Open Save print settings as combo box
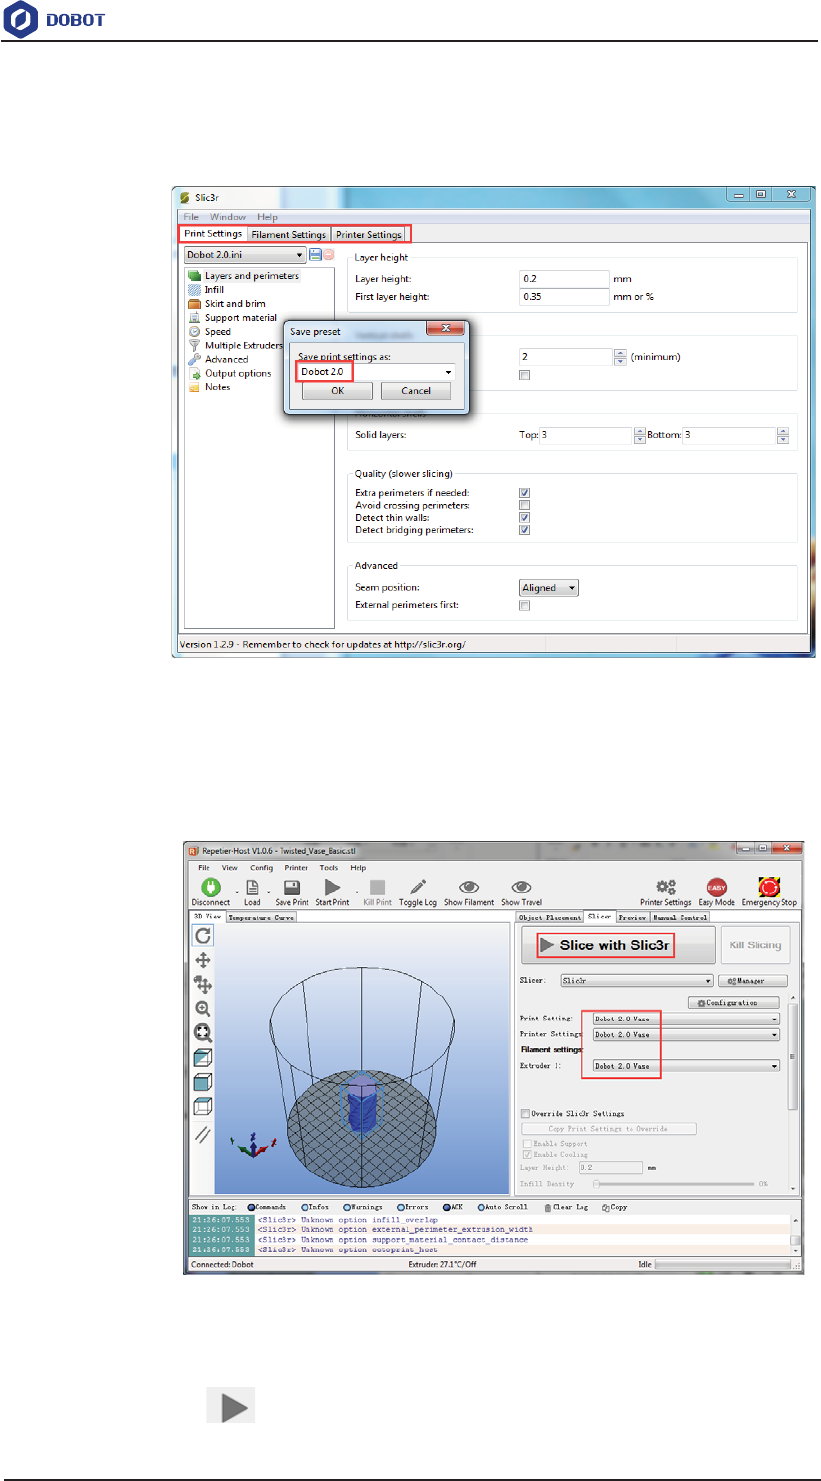The width and height of the screenshot is (821, 1481). [376, 372]
